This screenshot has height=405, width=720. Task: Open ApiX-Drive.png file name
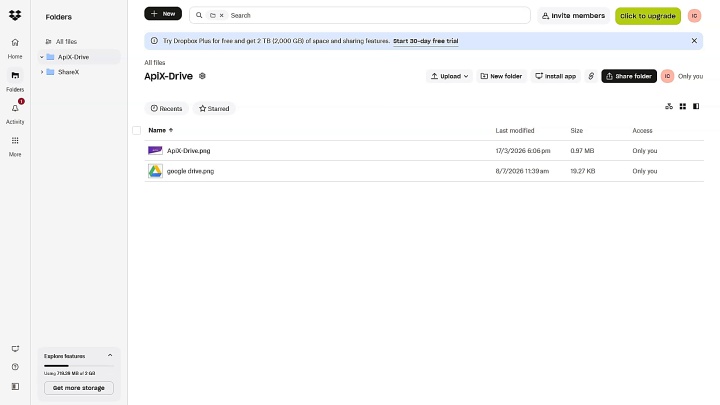(x=189, y=151)
